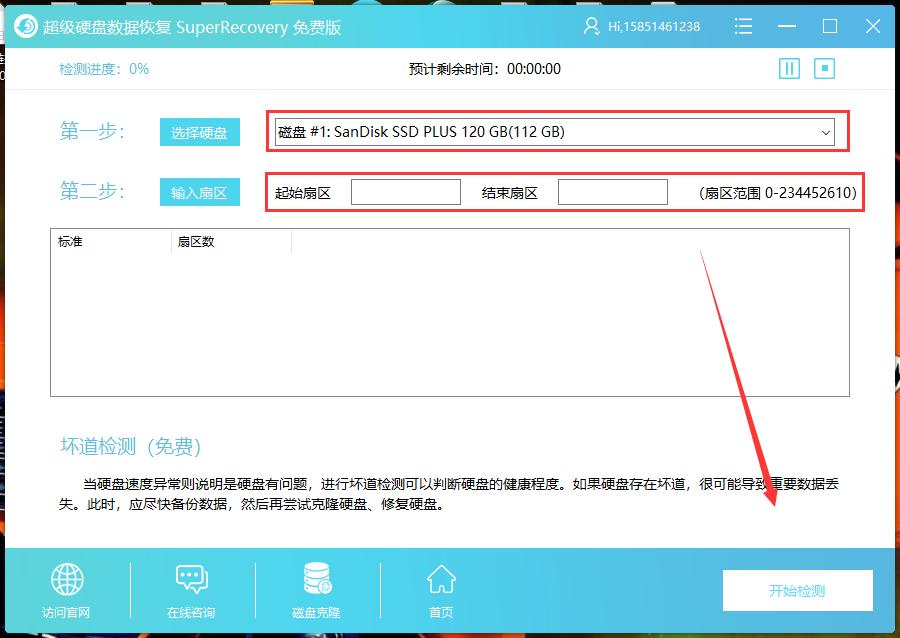Click the dropdown chevron arrow
Image resolution: width=900 pixels, height=638 pixels.
point(826,131)
